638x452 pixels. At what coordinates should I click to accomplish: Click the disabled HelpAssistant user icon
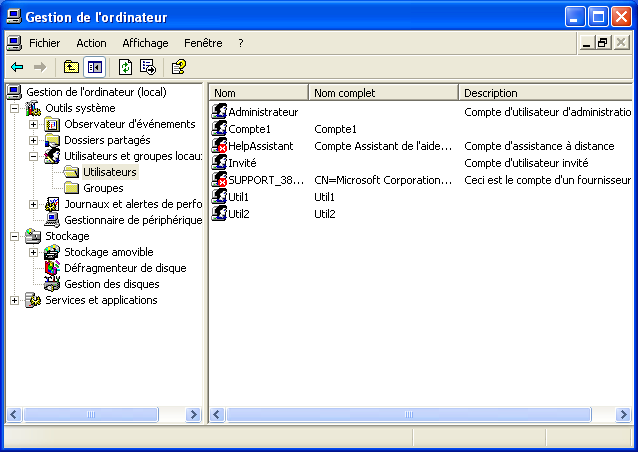click(220, 146)
